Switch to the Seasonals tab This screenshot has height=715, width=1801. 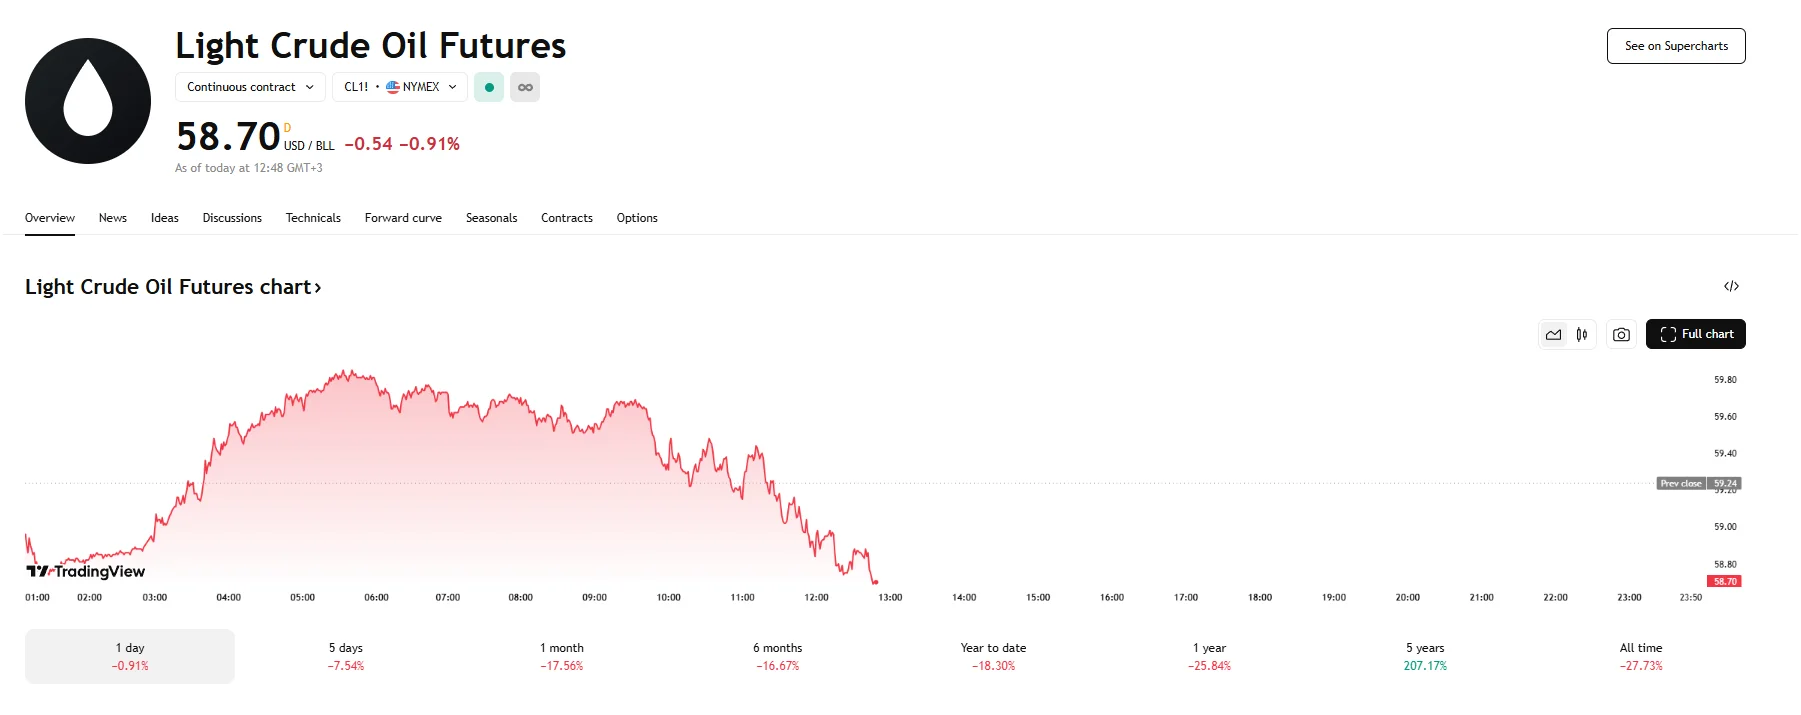tap(491, 218)
